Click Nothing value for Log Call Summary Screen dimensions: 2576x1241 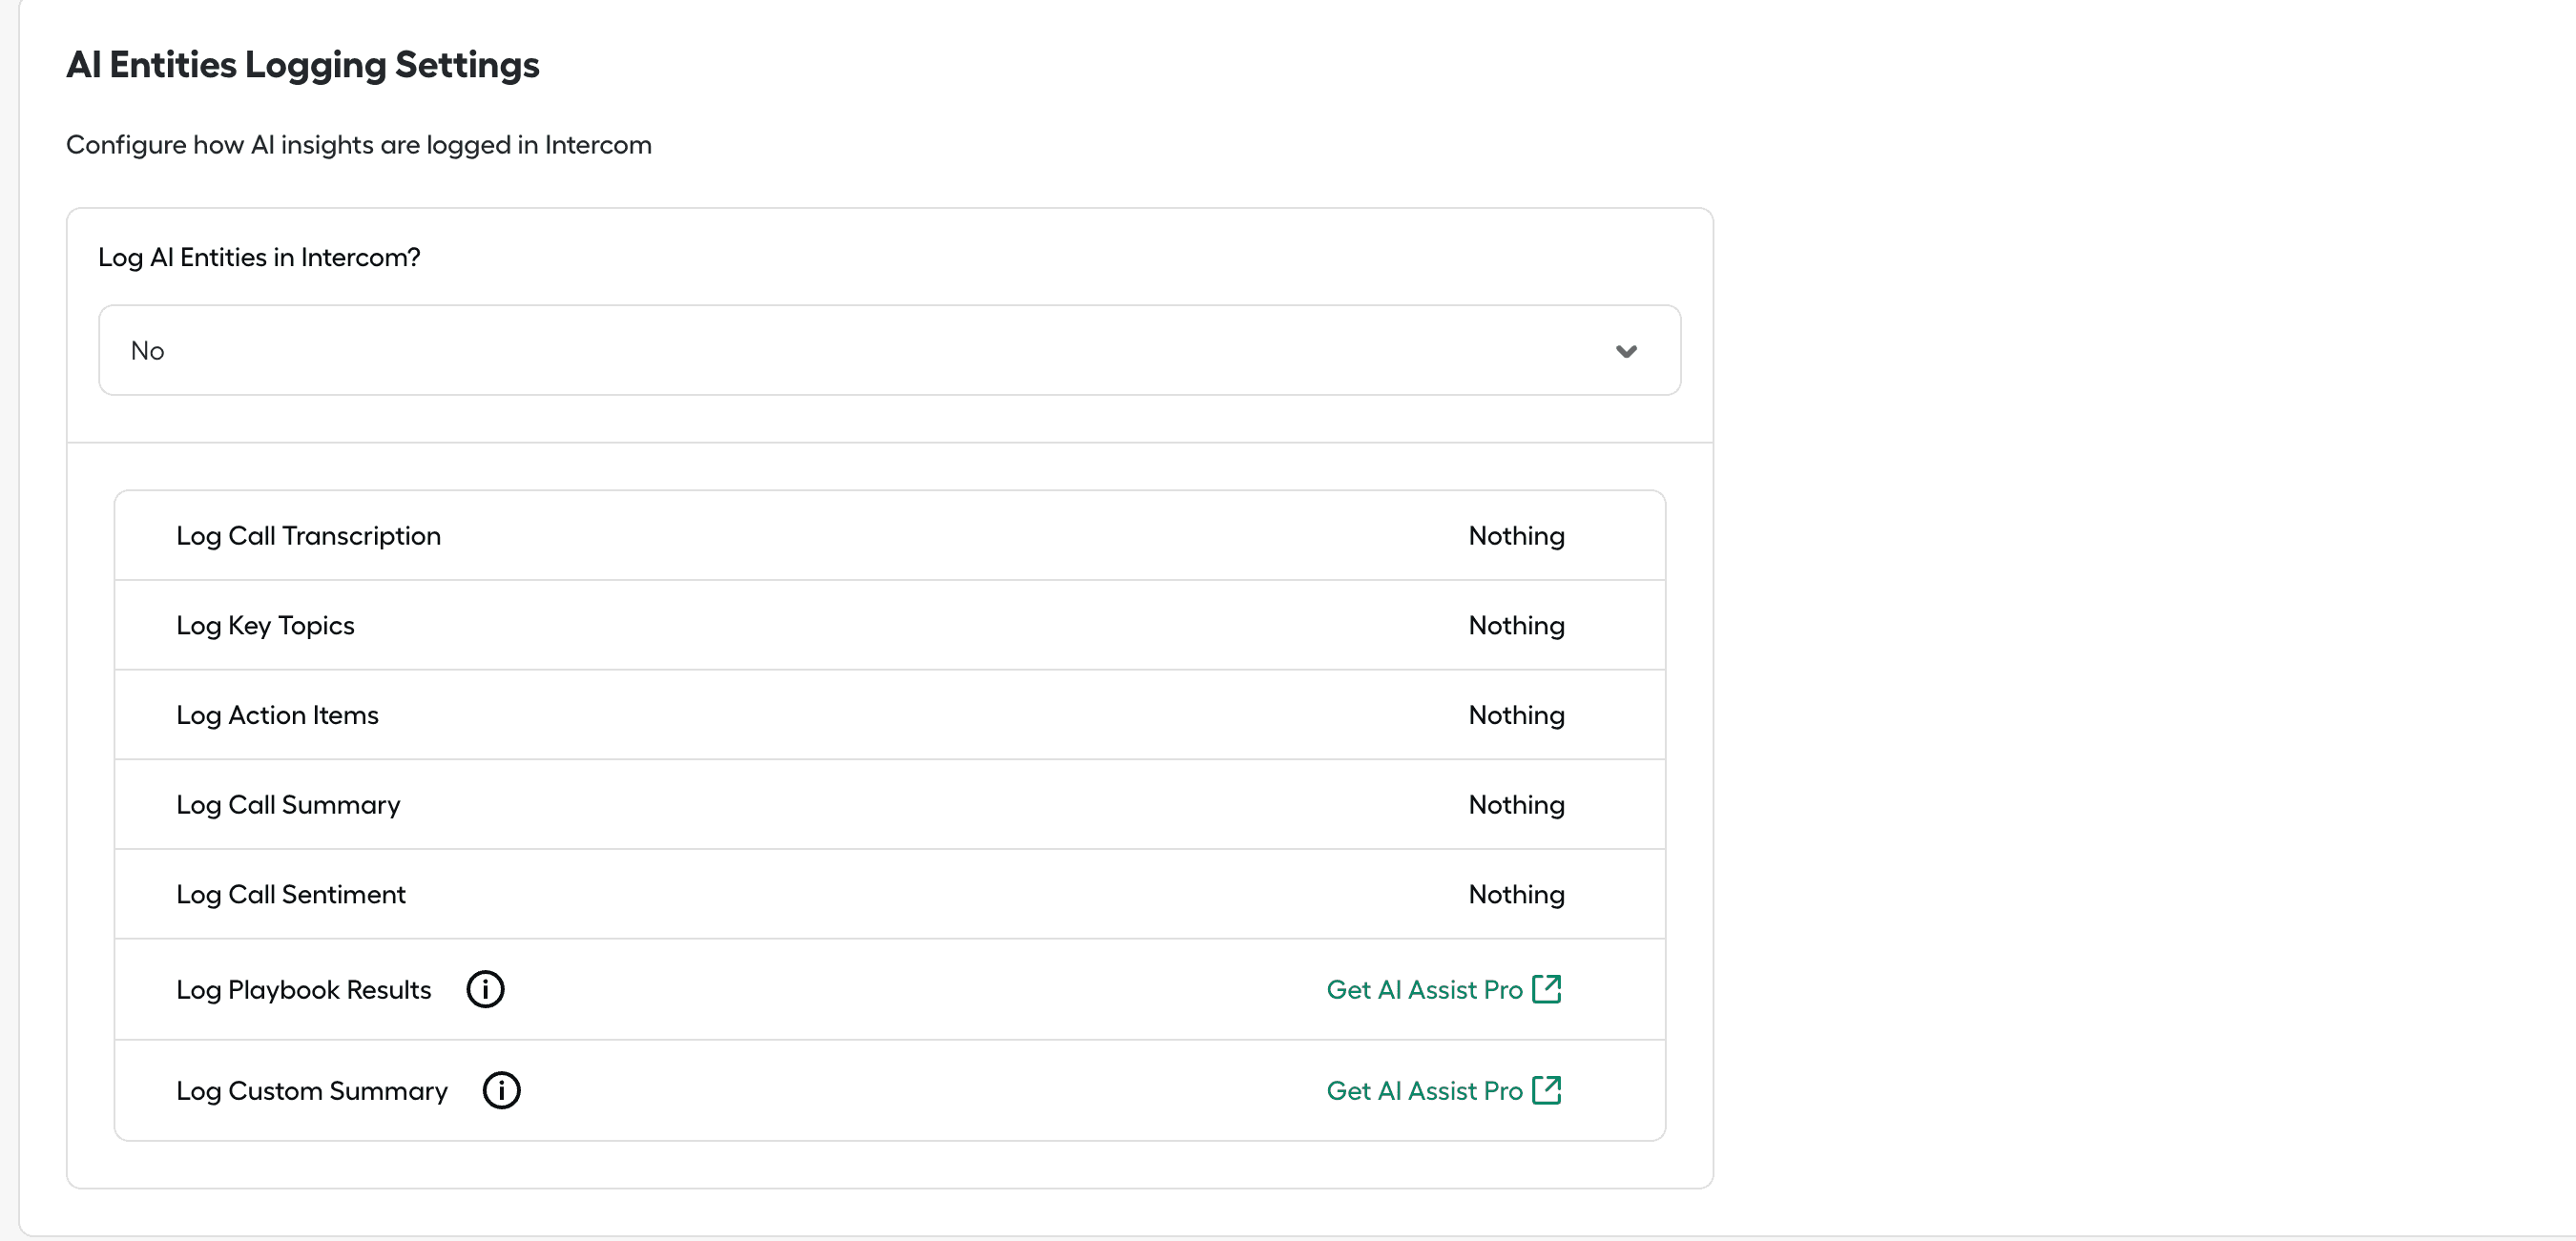(x=1516, y=805)
